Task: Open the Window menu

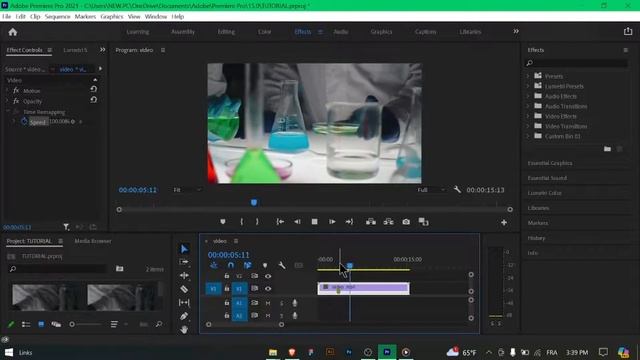Action: [156, 16]
